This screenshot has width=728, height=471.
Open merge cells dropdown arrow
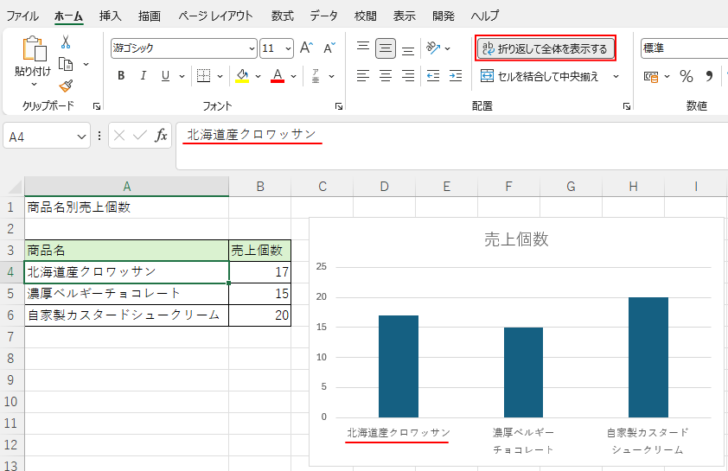(x=616, y=76)
